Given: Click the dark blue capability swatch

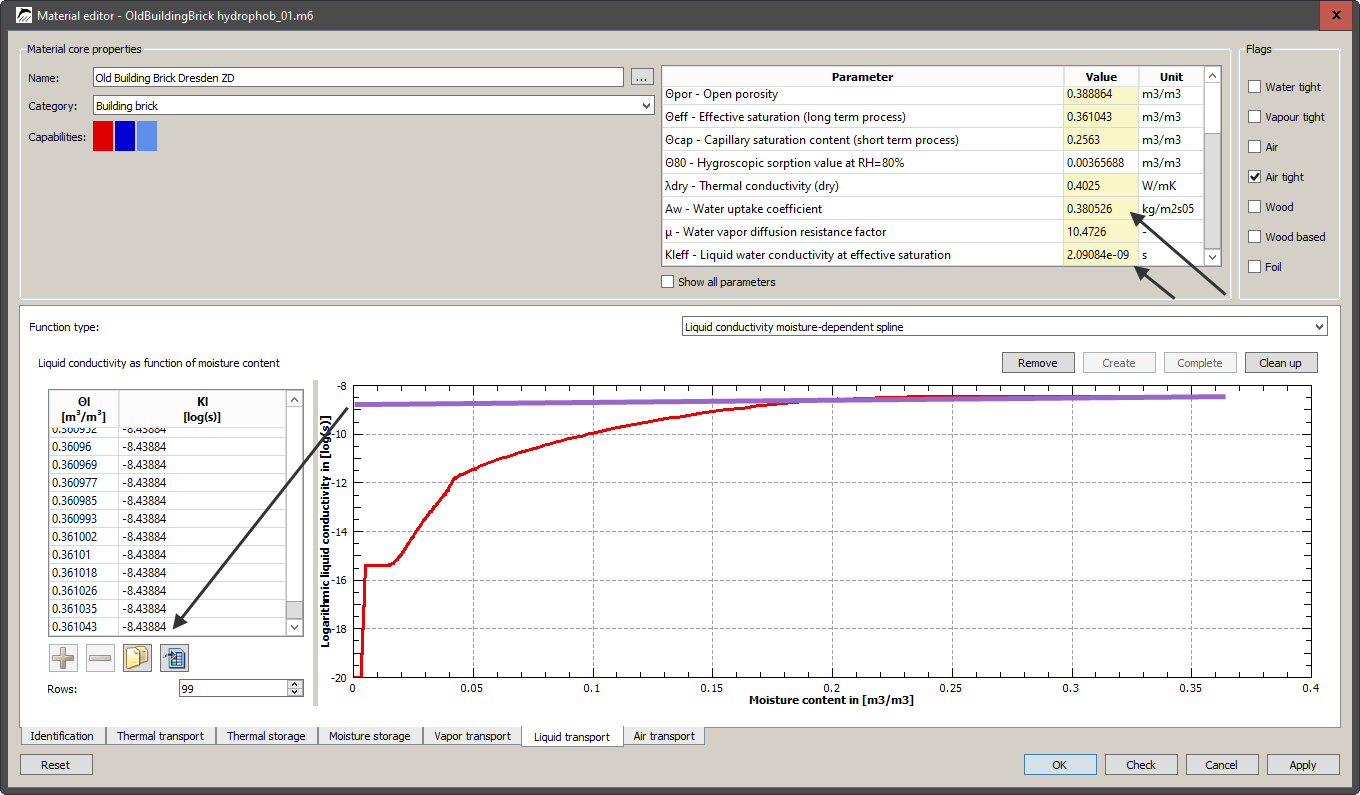Looking at the screenshot, I should (x=124, y=136).
